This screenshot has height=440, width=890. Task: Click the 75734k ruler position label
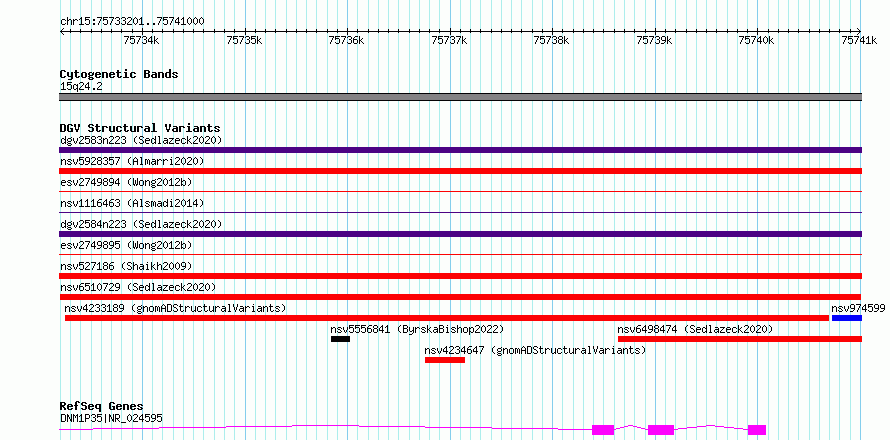click(141, 40)
